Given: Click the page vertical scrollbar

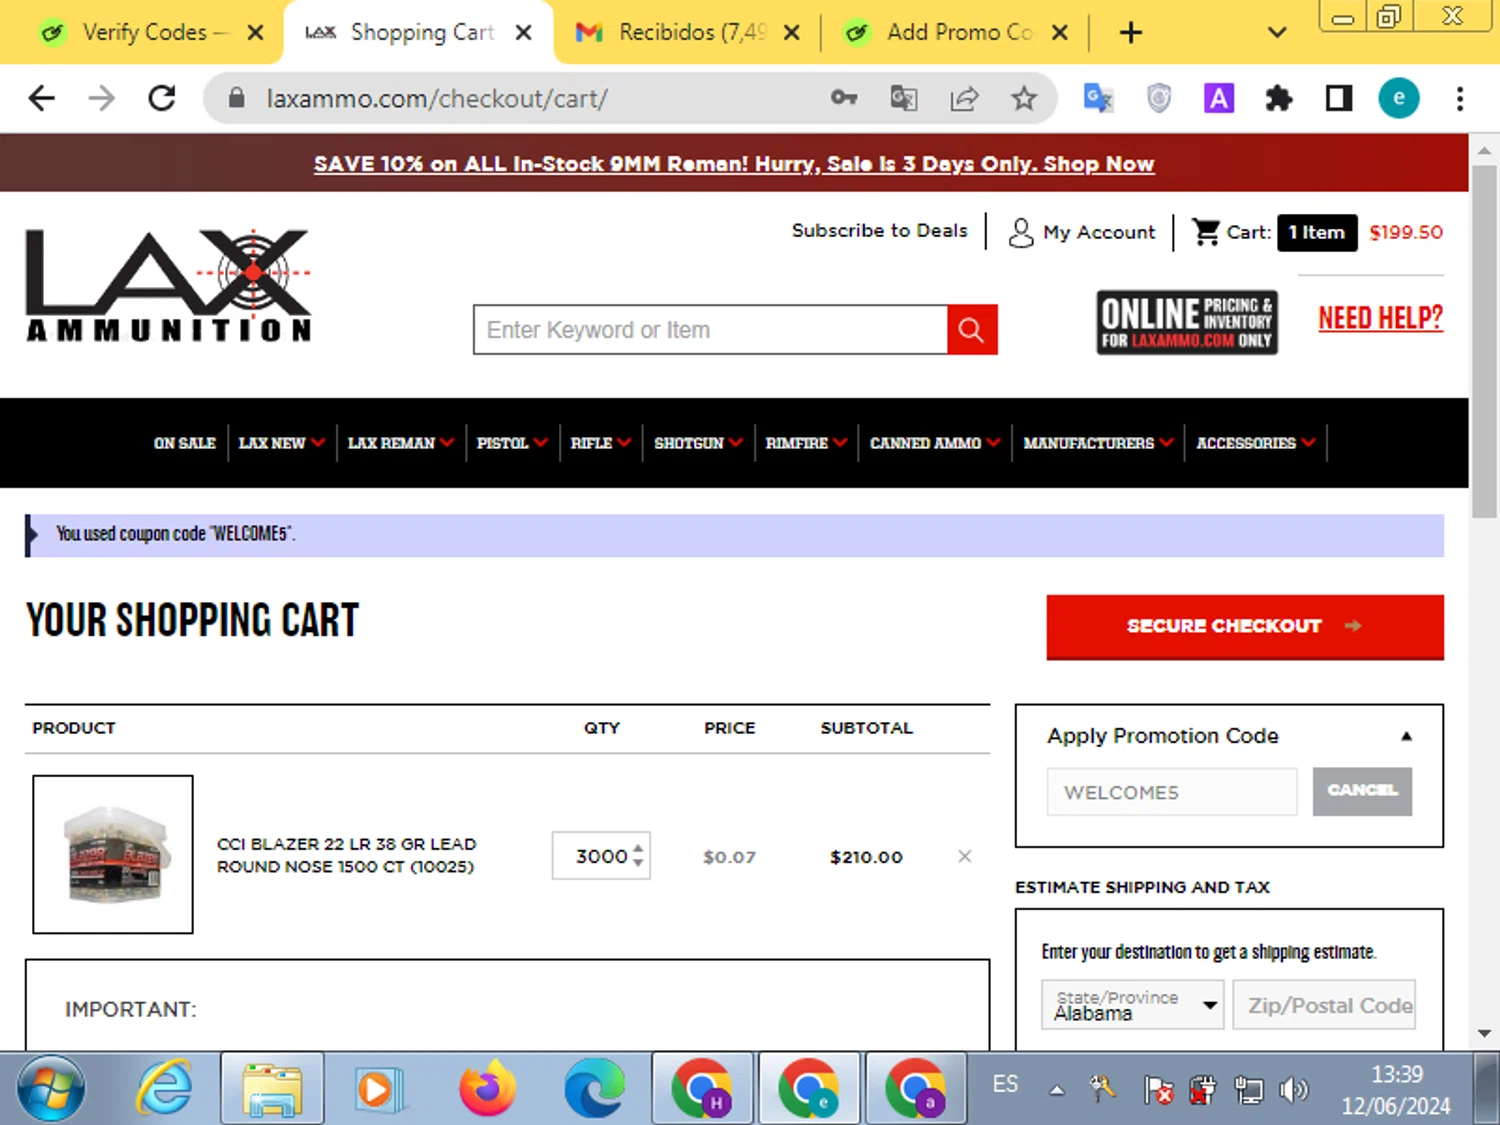Looking at the screenshot, I should click(x=1484, y=342).
